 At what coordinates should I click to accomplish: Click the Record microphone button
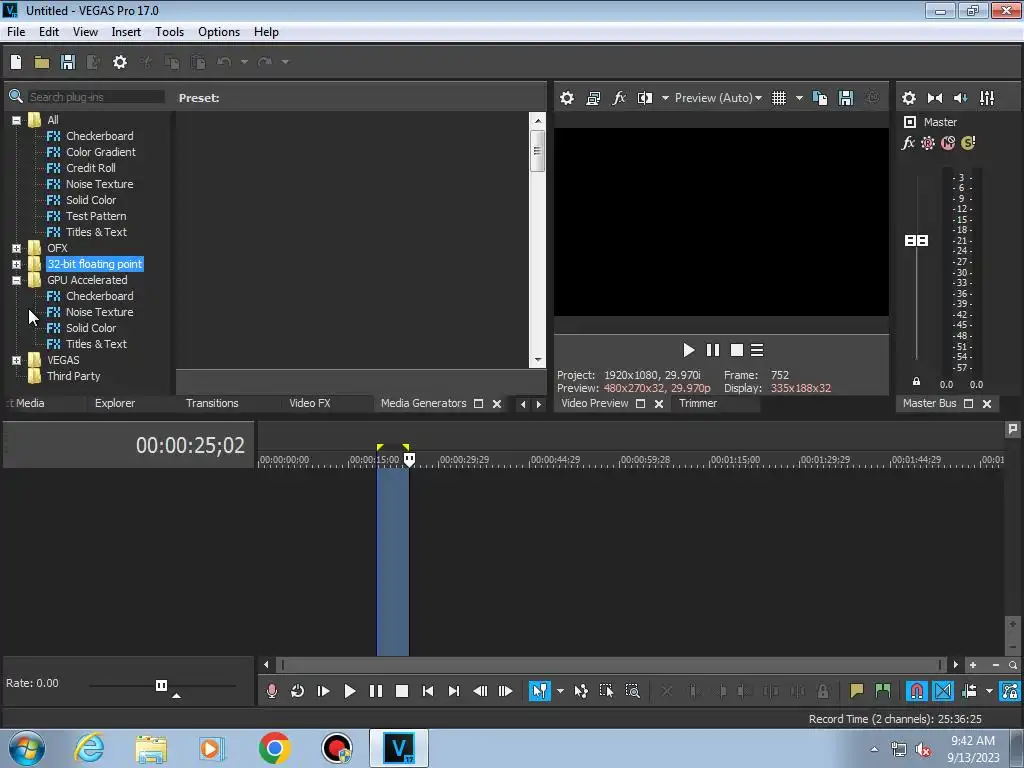pos(272,691)
